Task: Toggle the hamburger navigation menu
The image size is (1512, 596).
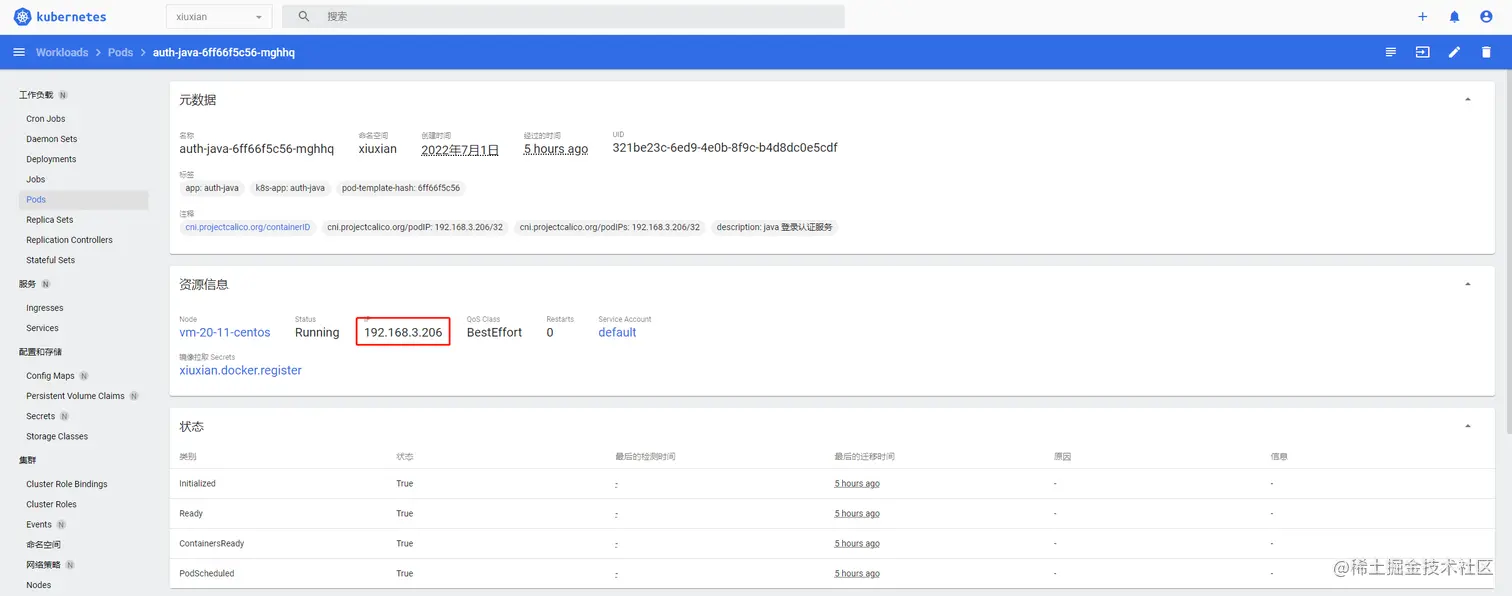Action: click(x=19, y=52)
